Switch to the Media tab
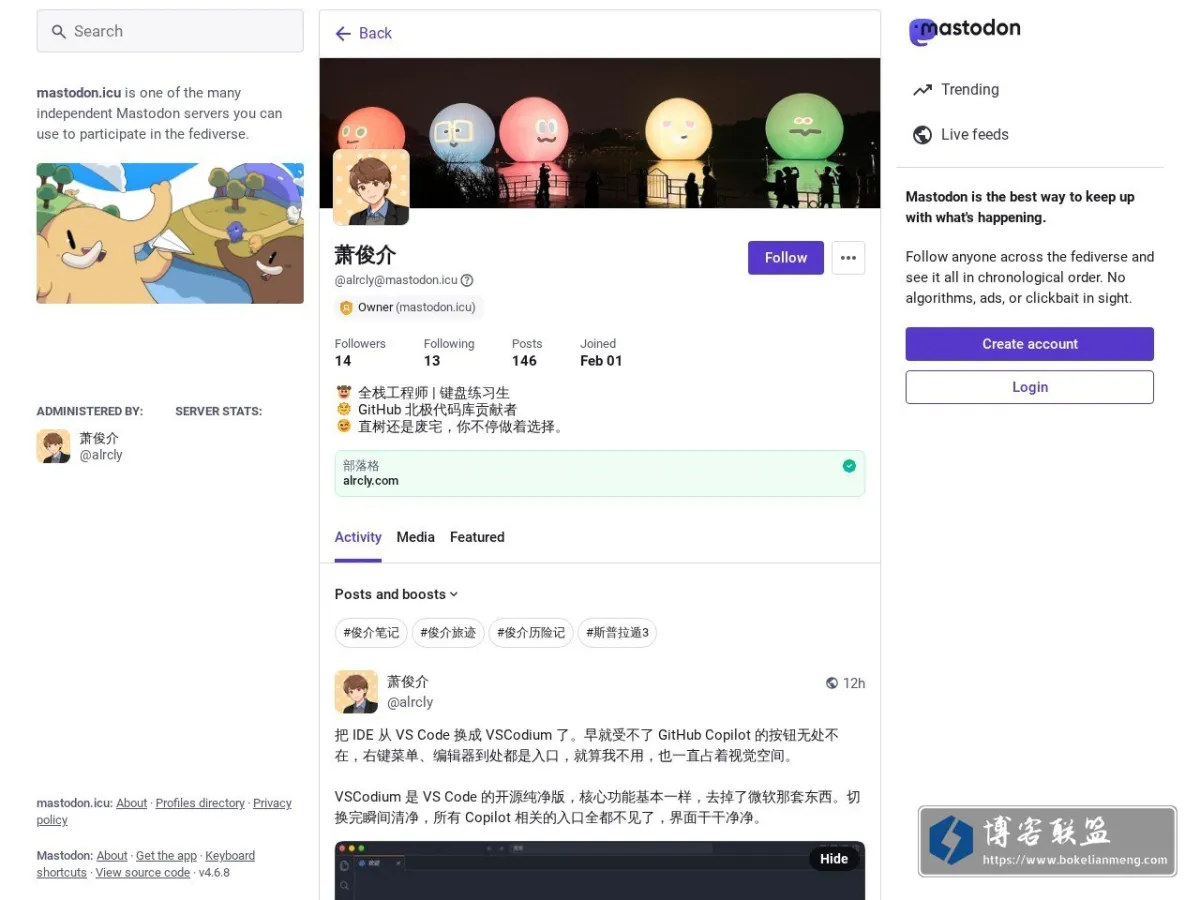The width and height of the screenshot is (1200, 900). (x=415, y=537)
